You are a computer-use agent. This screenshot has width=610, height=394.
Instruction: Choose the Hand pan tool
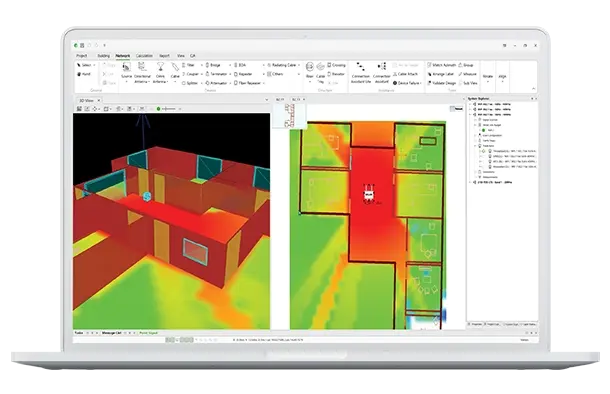[84, 74]
